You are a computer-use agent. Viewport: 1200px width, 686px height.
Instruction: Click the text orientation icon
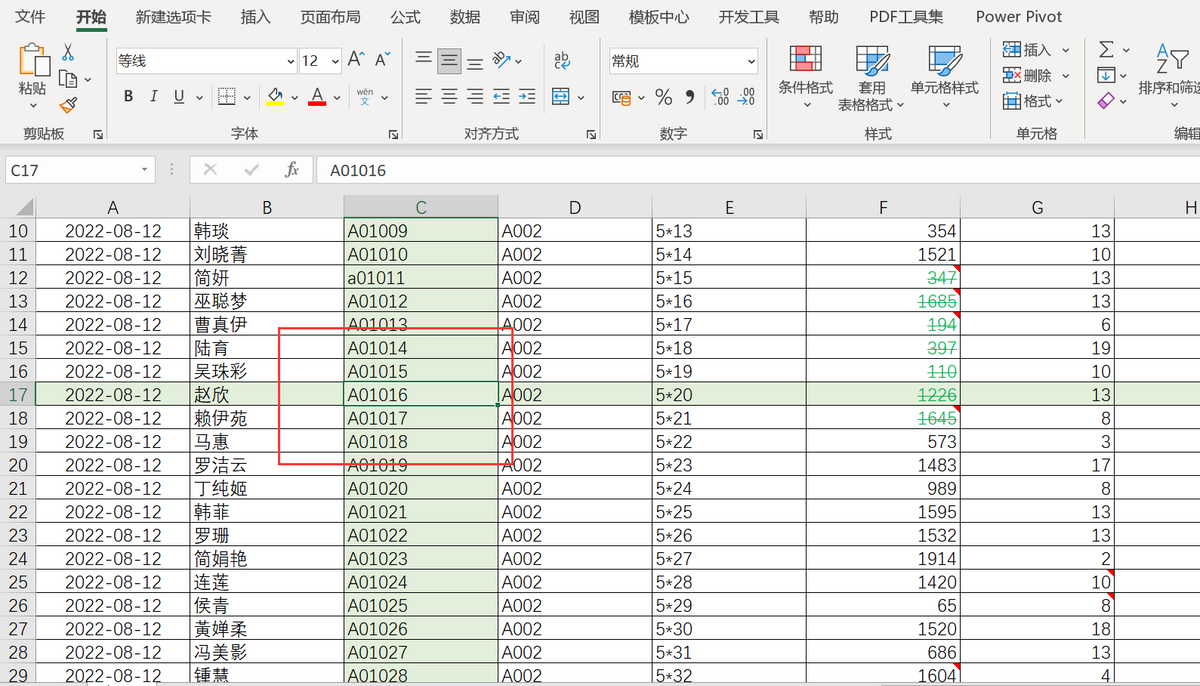[502, 60]
